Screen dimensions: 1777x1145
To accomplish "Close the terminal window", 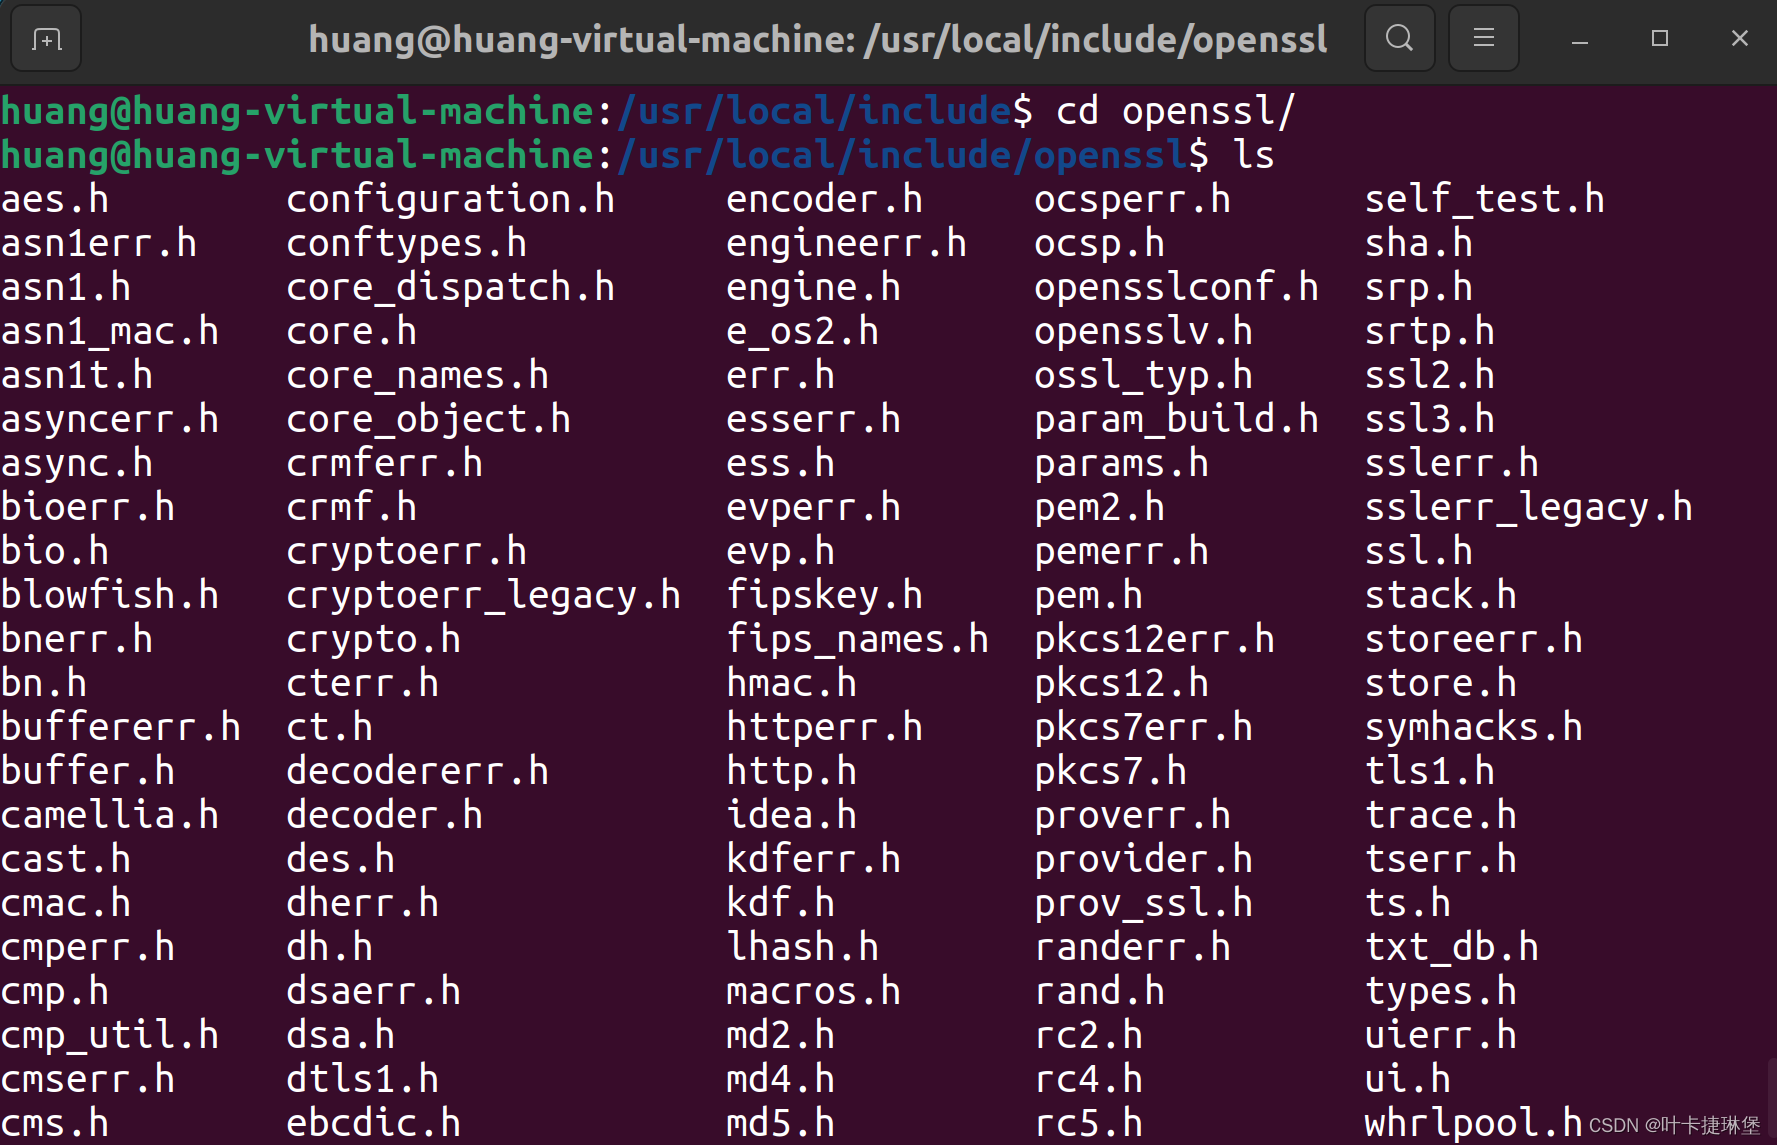I will click(1740, 39).
